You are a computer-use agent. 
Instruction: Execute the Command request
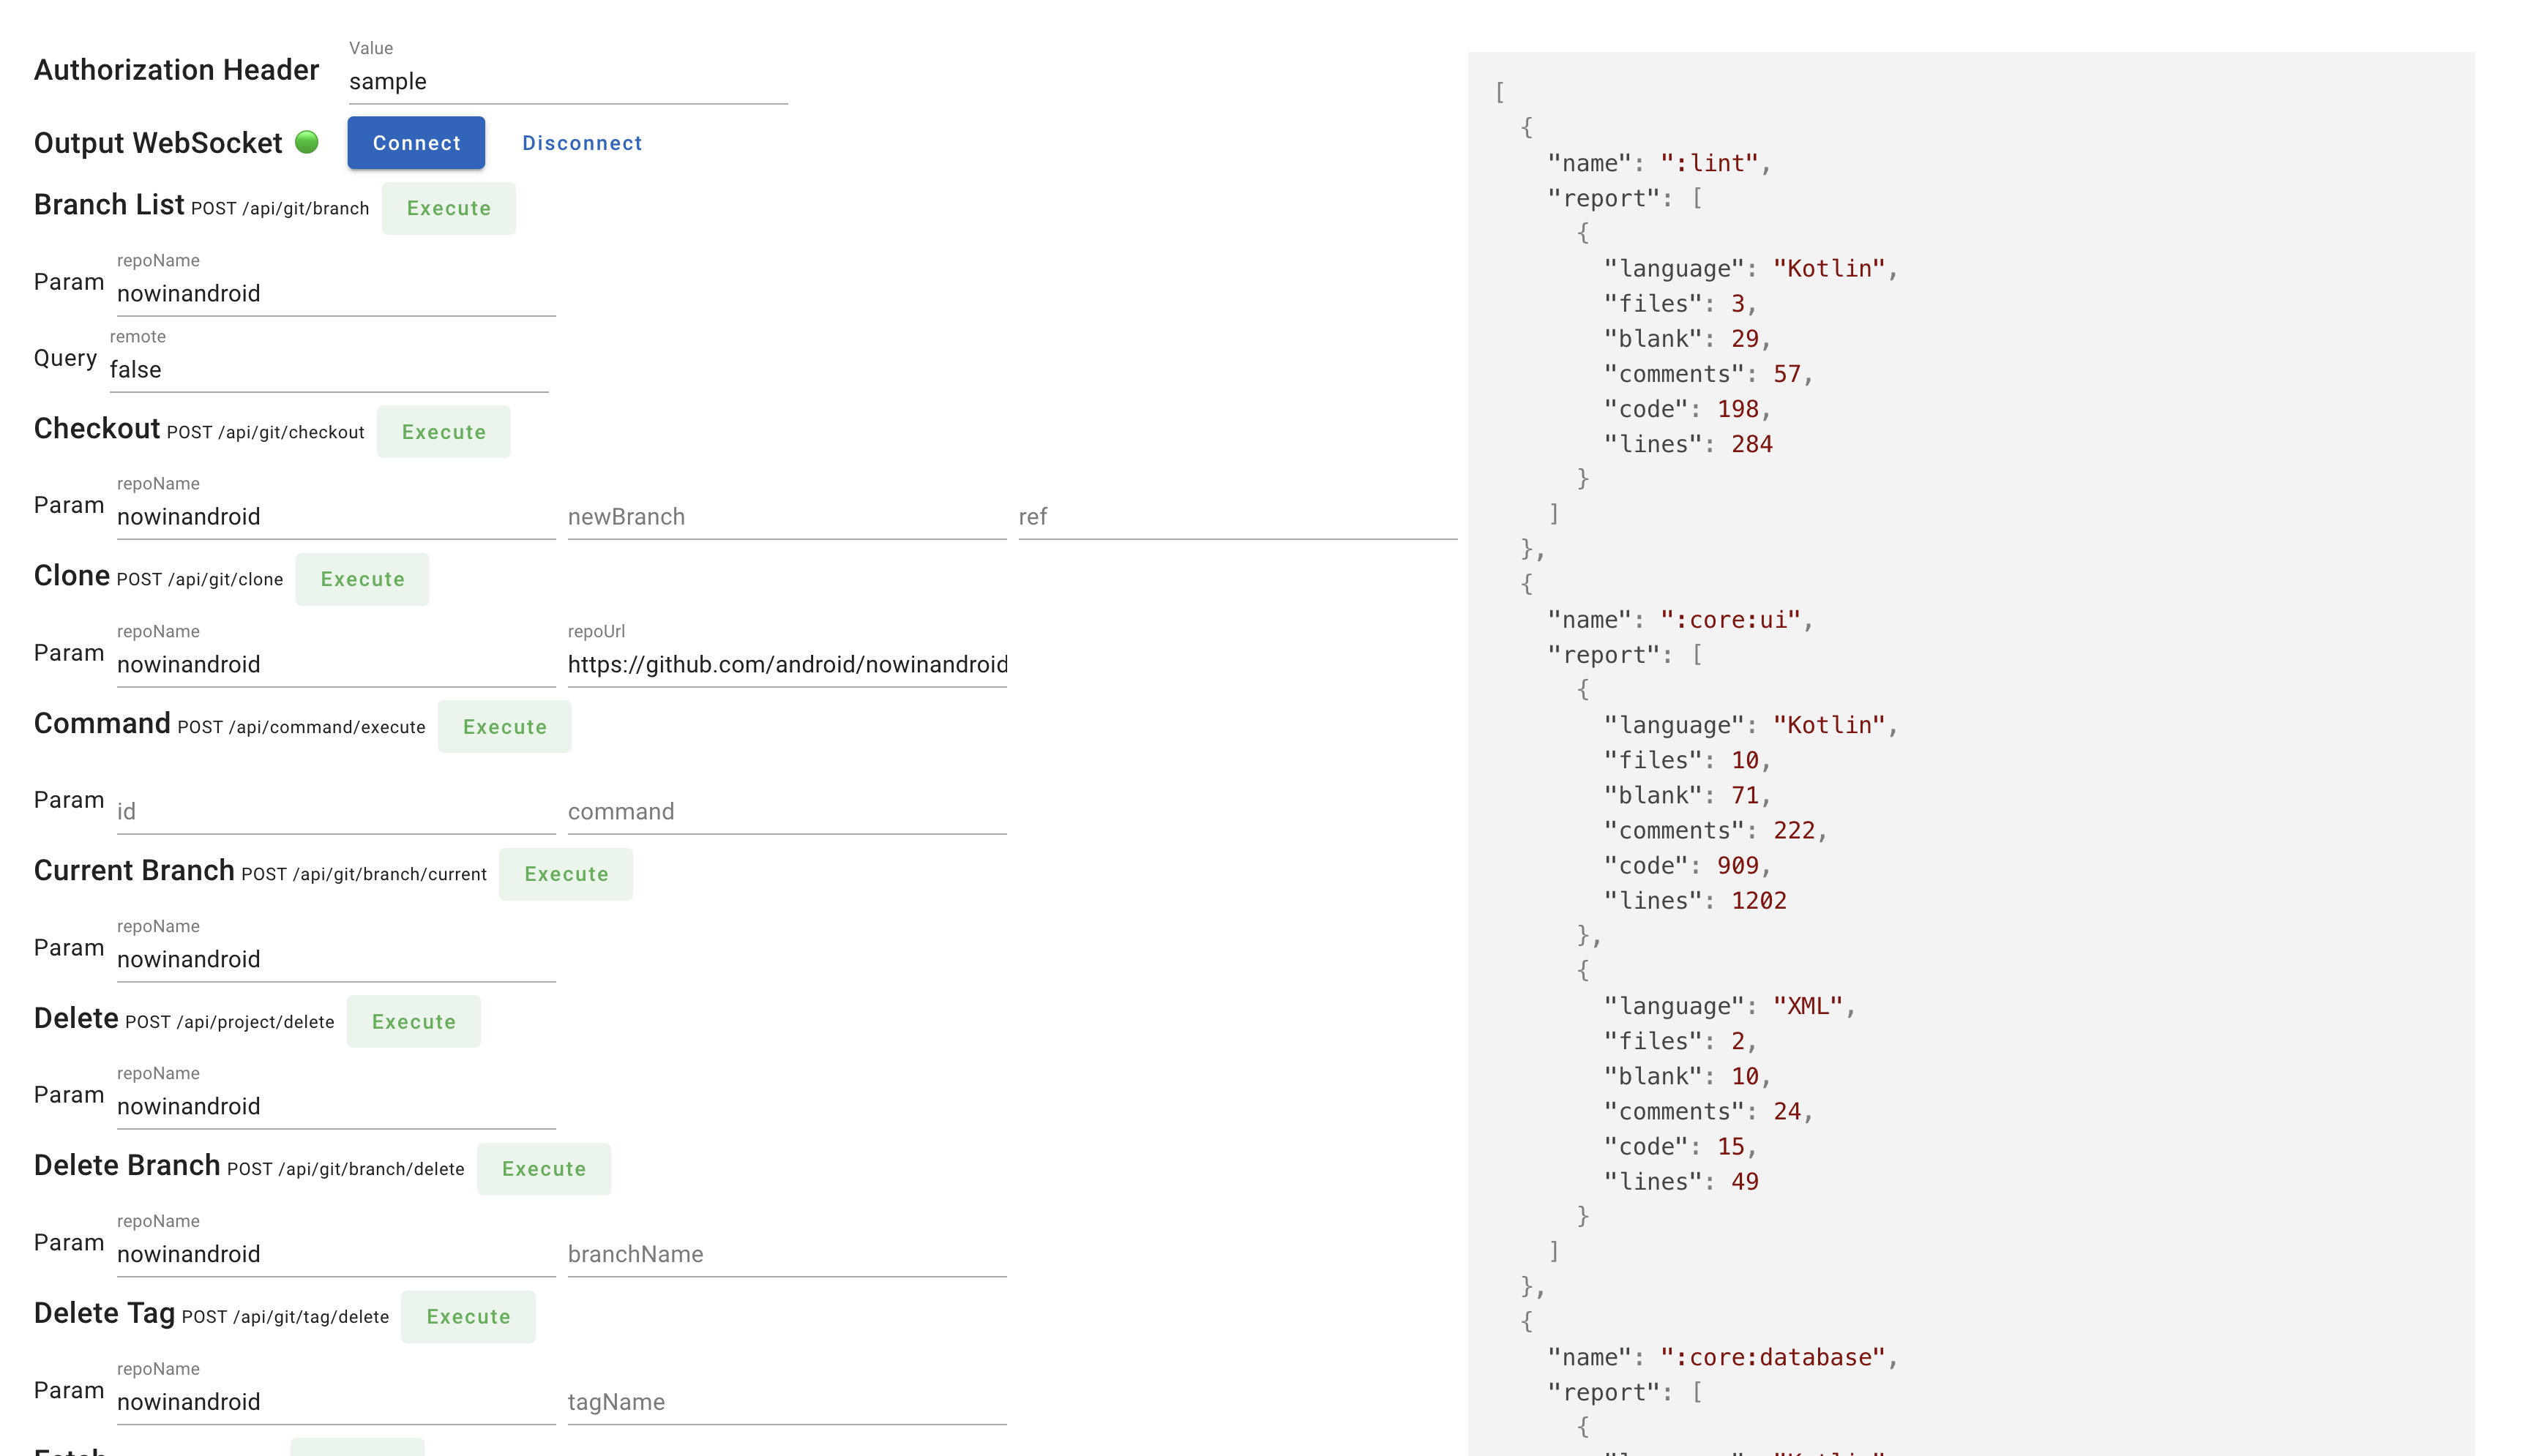pos(504,727)
